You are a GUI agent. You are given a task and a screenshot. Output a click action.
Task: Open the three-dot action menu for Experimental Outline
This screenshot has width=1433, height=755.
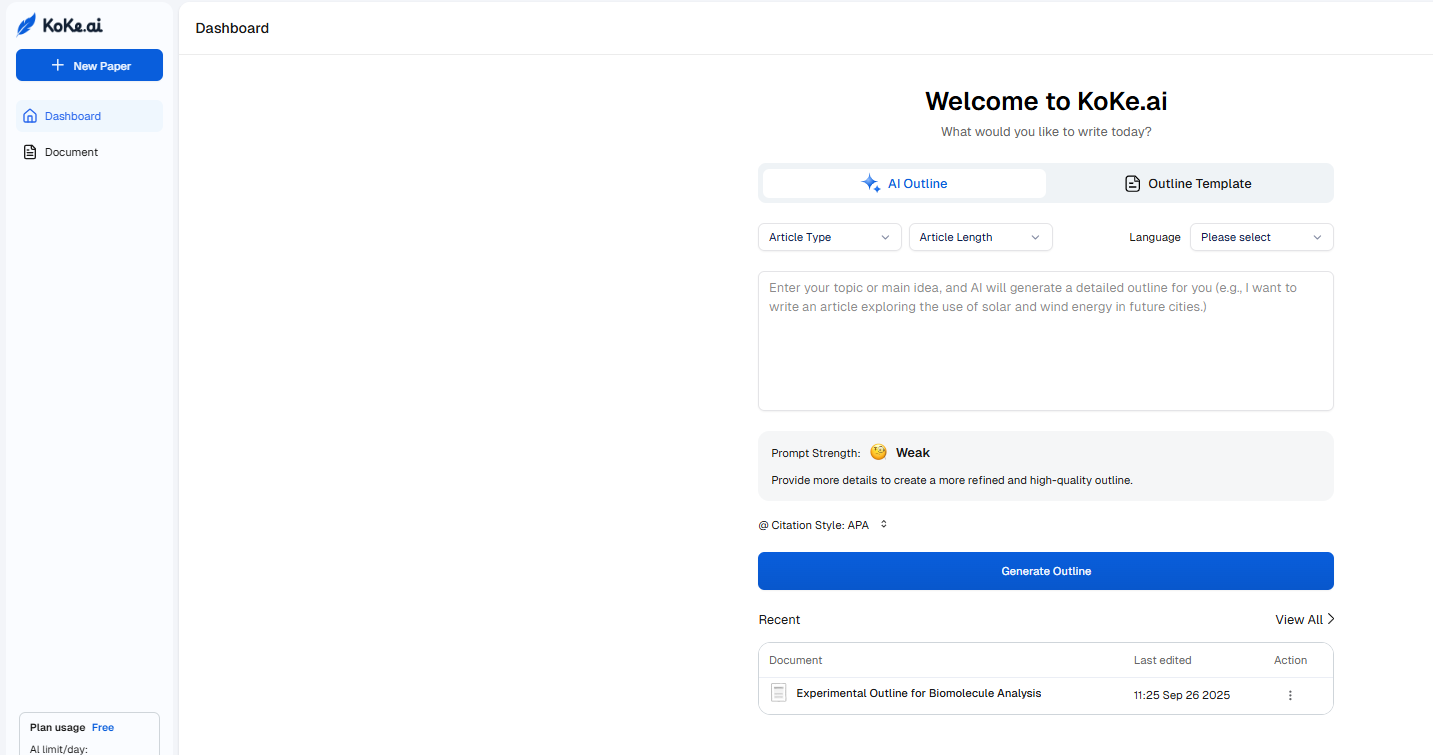point(1290,695)
